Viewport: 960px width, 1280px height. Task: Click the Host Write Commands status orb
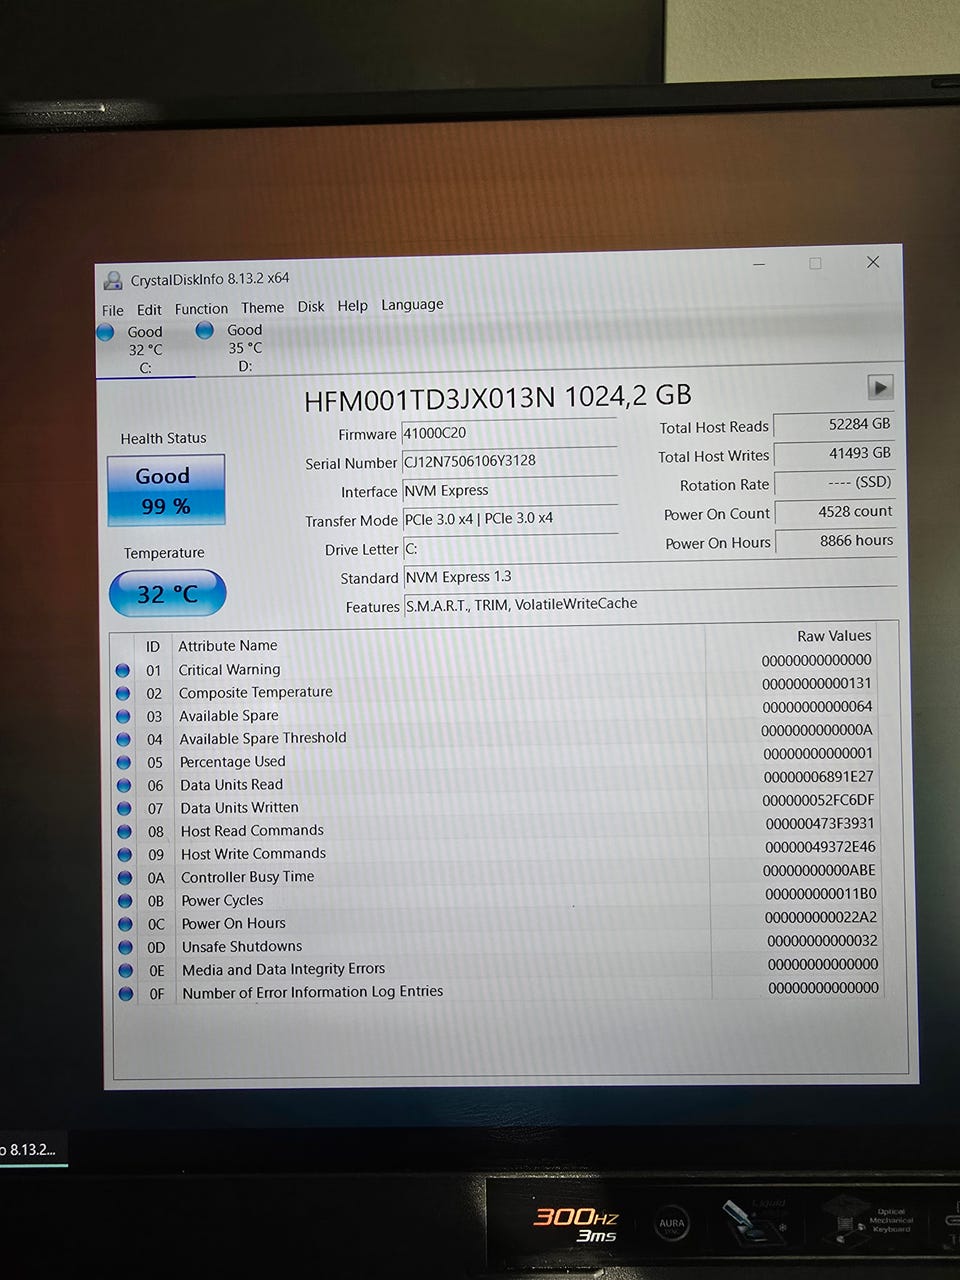point(125,855)
